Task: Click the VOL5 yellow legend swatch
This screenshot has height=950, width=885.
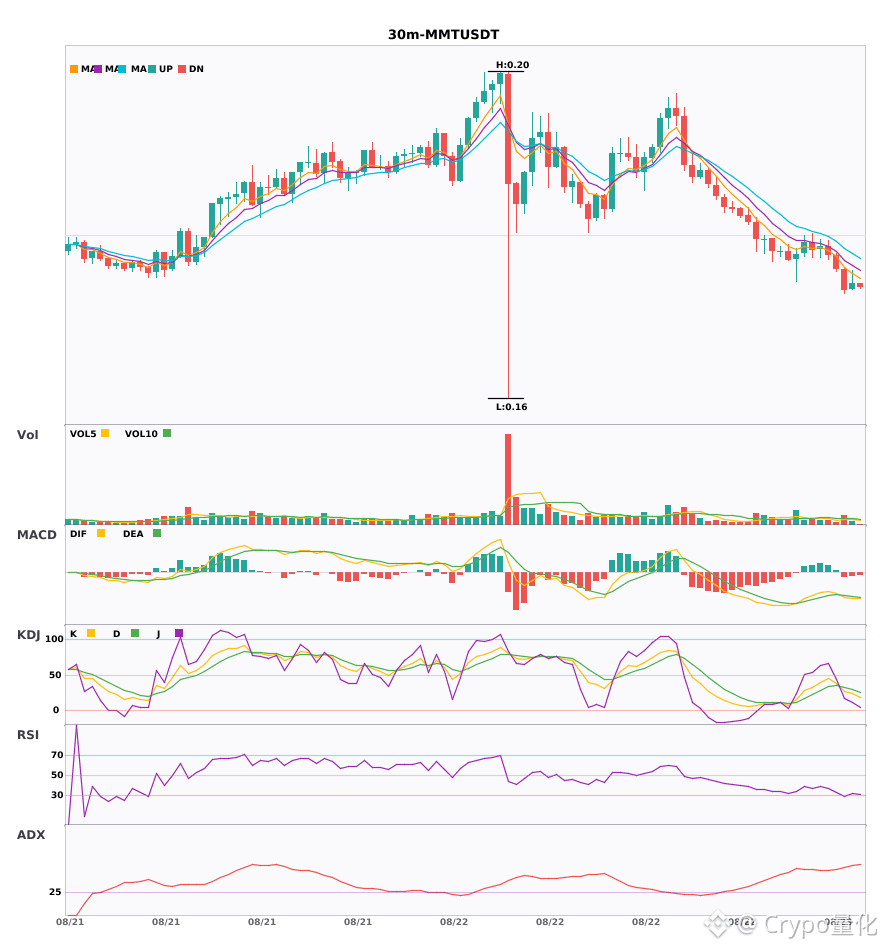Action: click(x=105, y=433)
